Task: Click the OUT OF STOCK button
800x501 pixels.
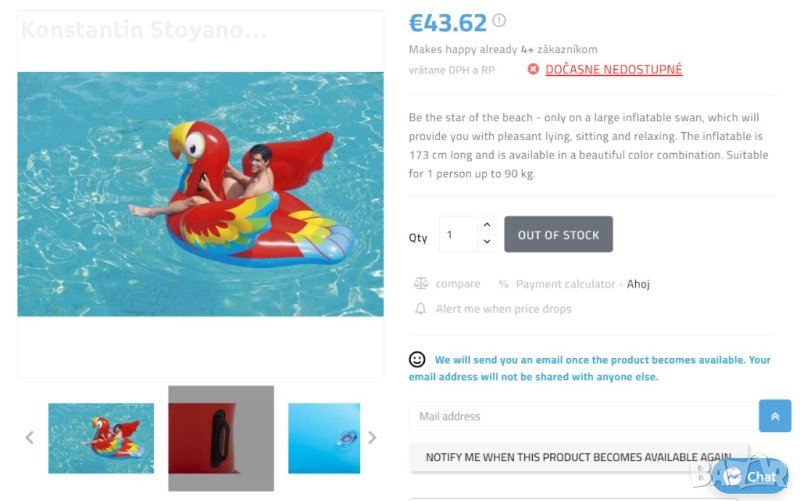Action: [558, 235]
